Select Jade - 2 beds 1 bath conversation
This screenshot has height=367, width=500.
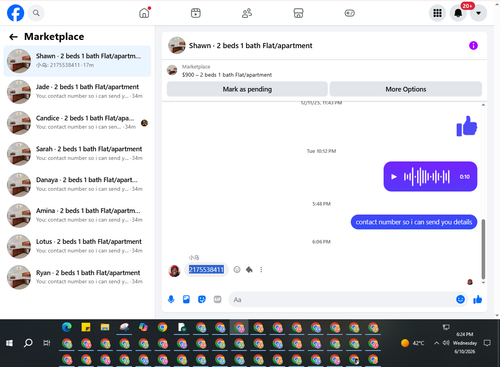click(77, 92)
